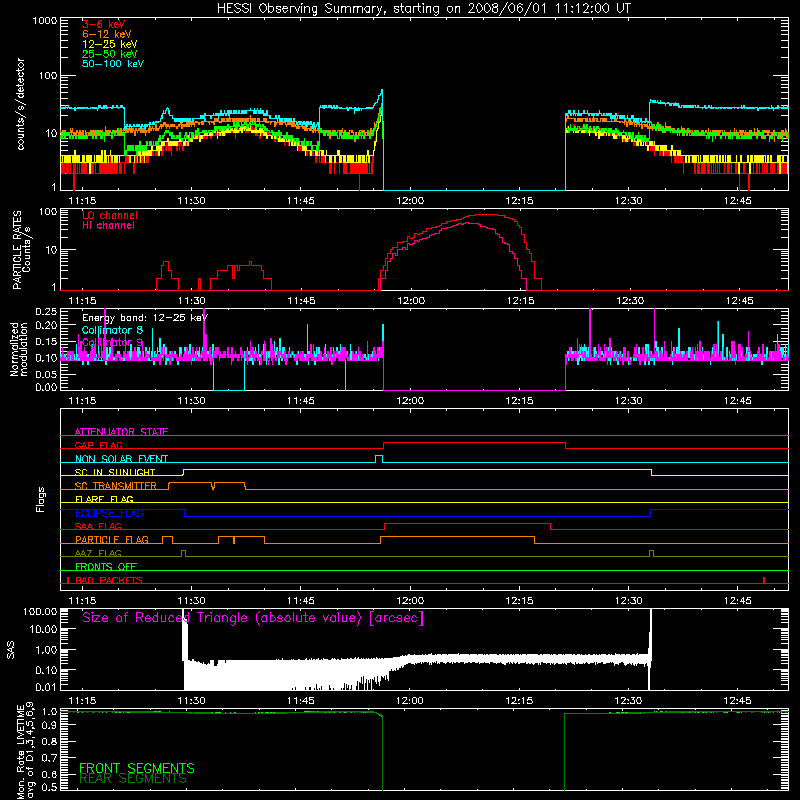Select the Collimator 8 legend entry
This screenshot has width=800, height=800.
click(112, 330)
